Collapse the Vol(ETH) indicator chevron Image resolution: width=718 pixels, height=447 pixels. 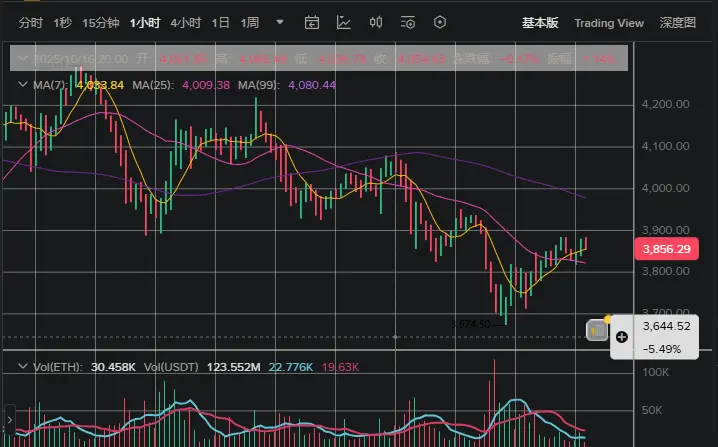pyautogui.click(x=22, y=366)
